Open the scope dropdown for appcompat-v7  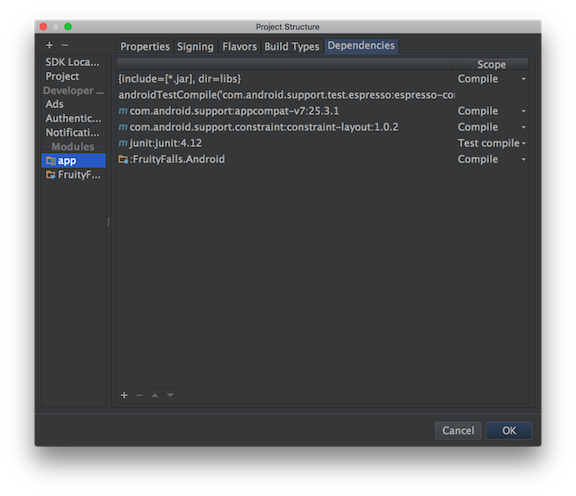click(523, 111)
